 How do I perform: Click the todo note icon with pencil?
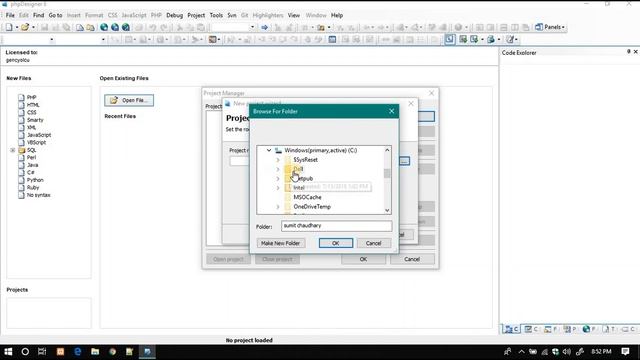510,39
